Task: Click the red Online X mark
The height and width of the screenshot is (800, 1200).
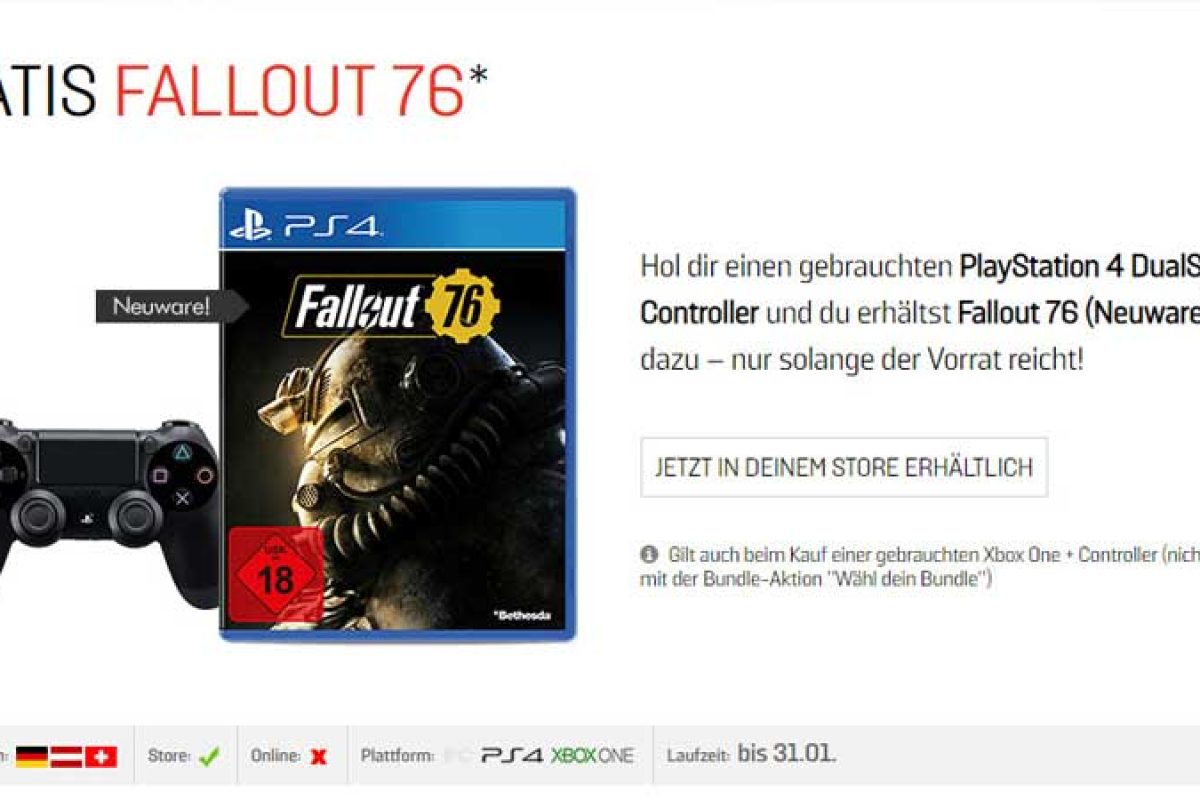Action: (x=318, y=757)
